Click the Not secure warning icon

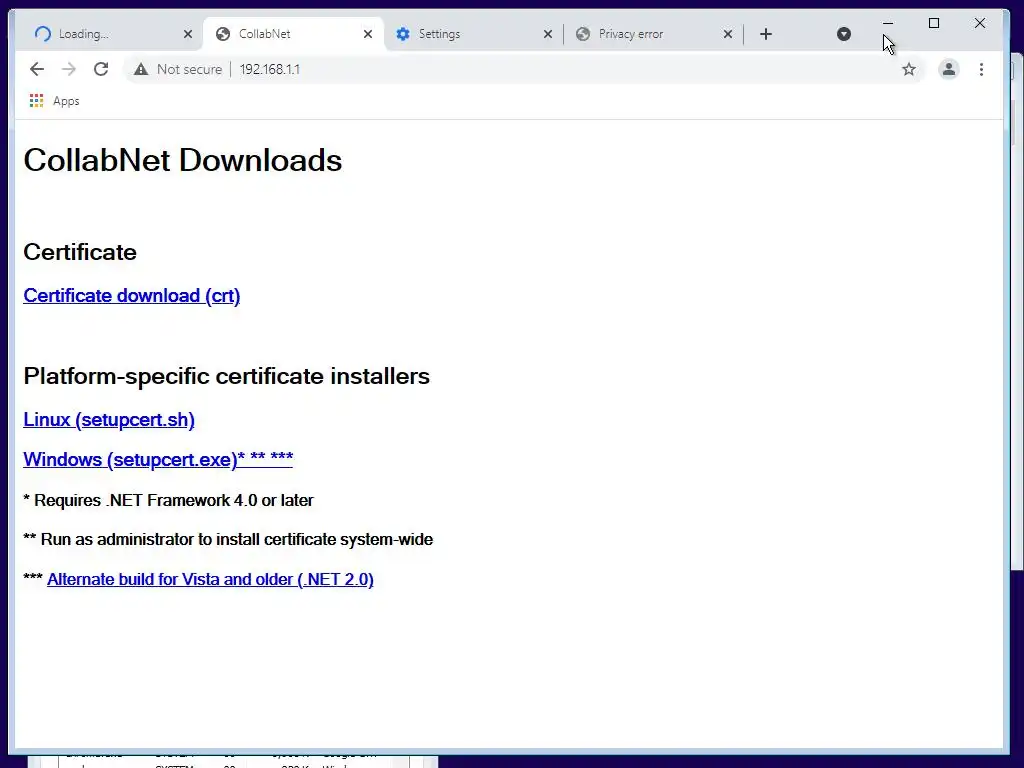point(141,69)
